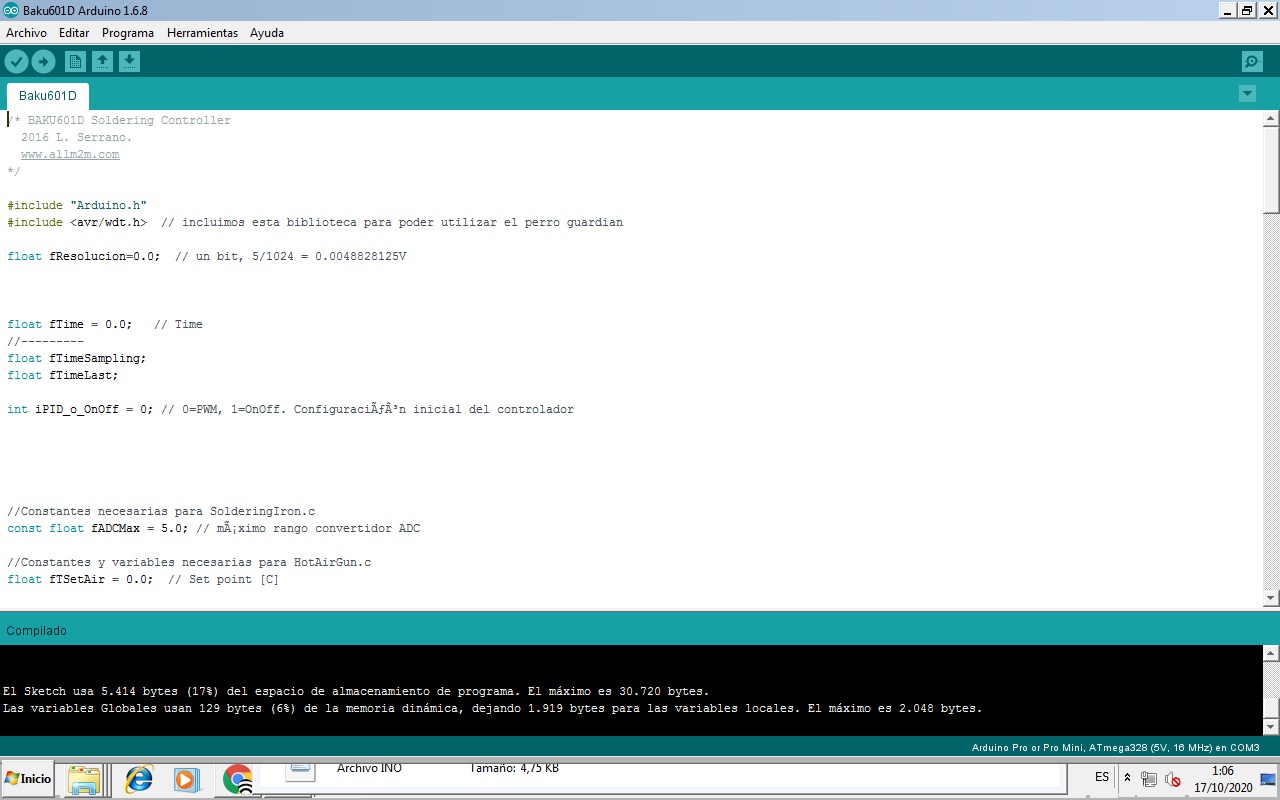1280x800 pixels.
Task: Open the Herramientas menu
Action: click(202, 33)
